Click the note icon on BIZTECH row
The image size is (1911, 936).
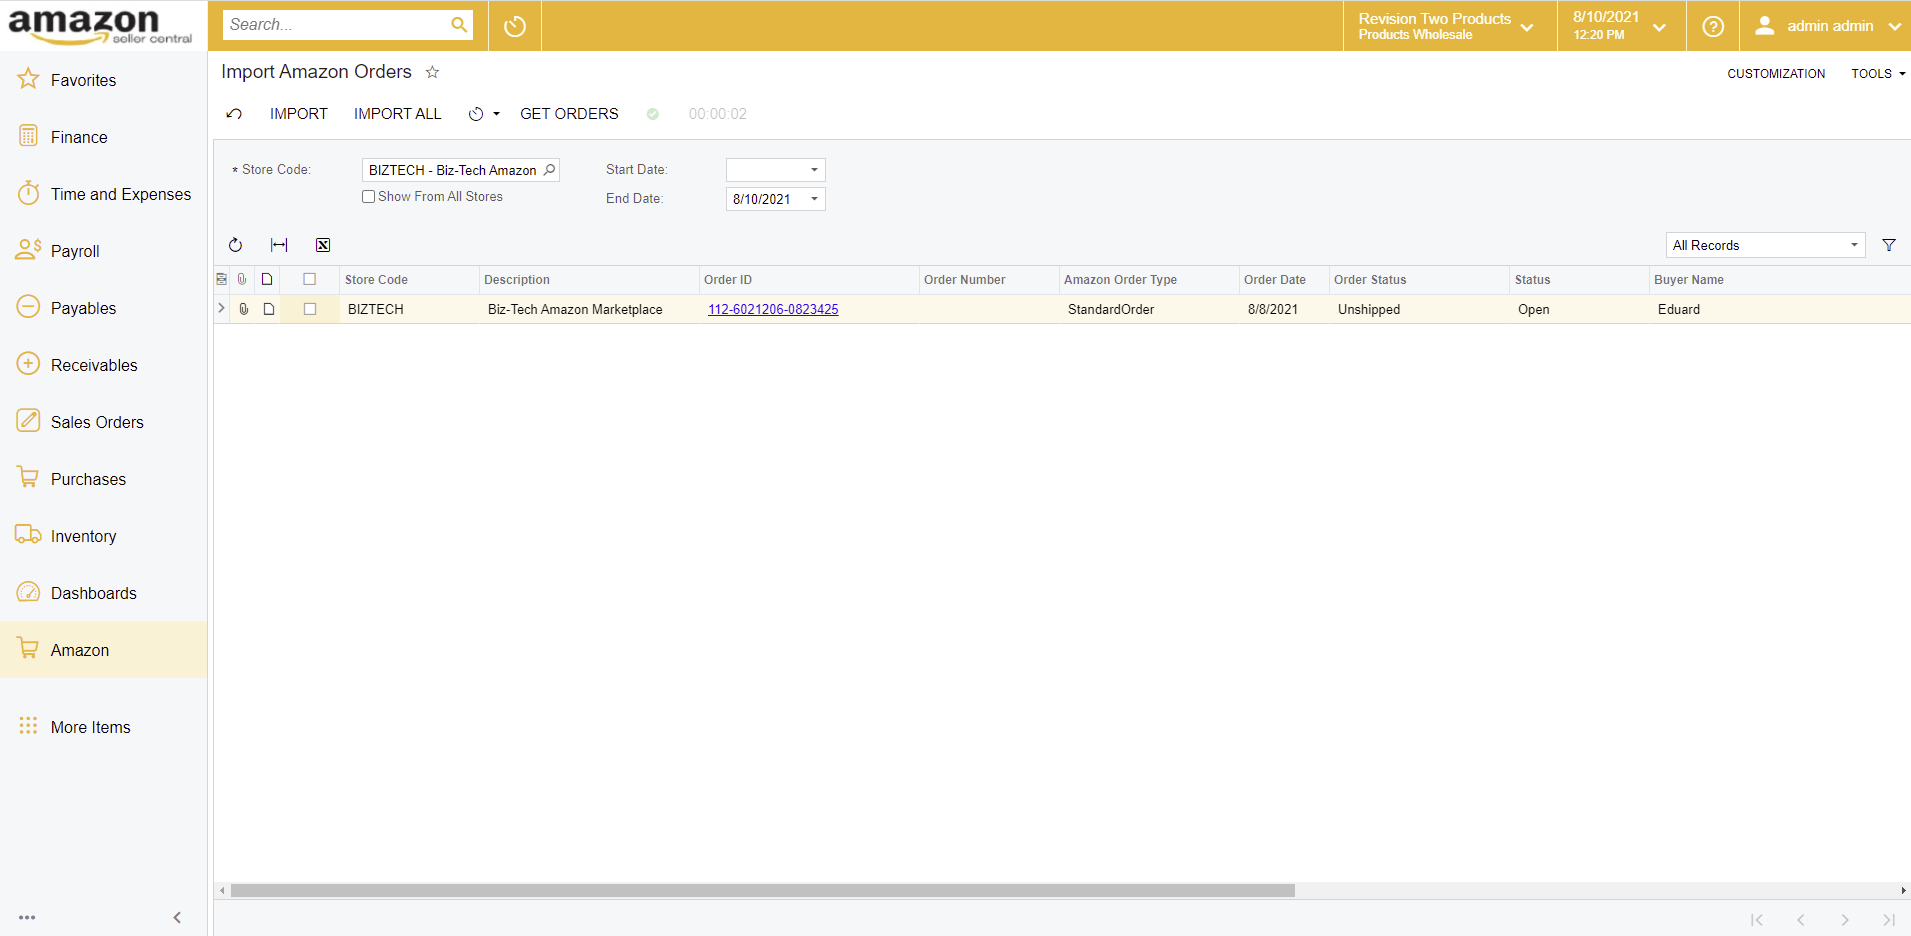click(269, 309)
